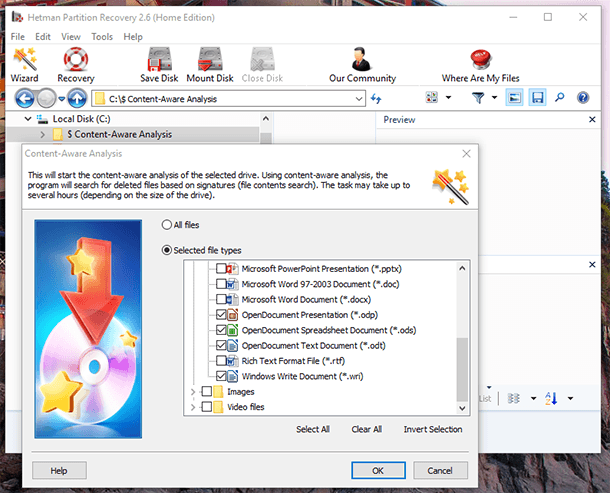Open Our Community
The width and height of the screenshot is (610, 493).
pos(362,65)
